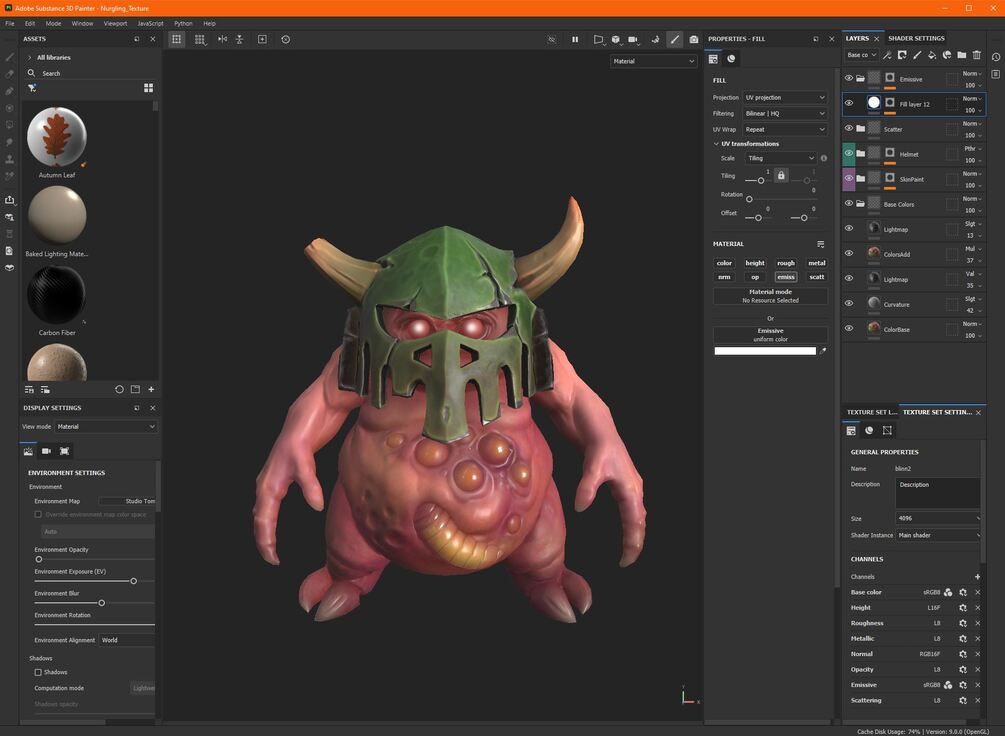
Task: Hide Fill layer 12
Action: 849,103
